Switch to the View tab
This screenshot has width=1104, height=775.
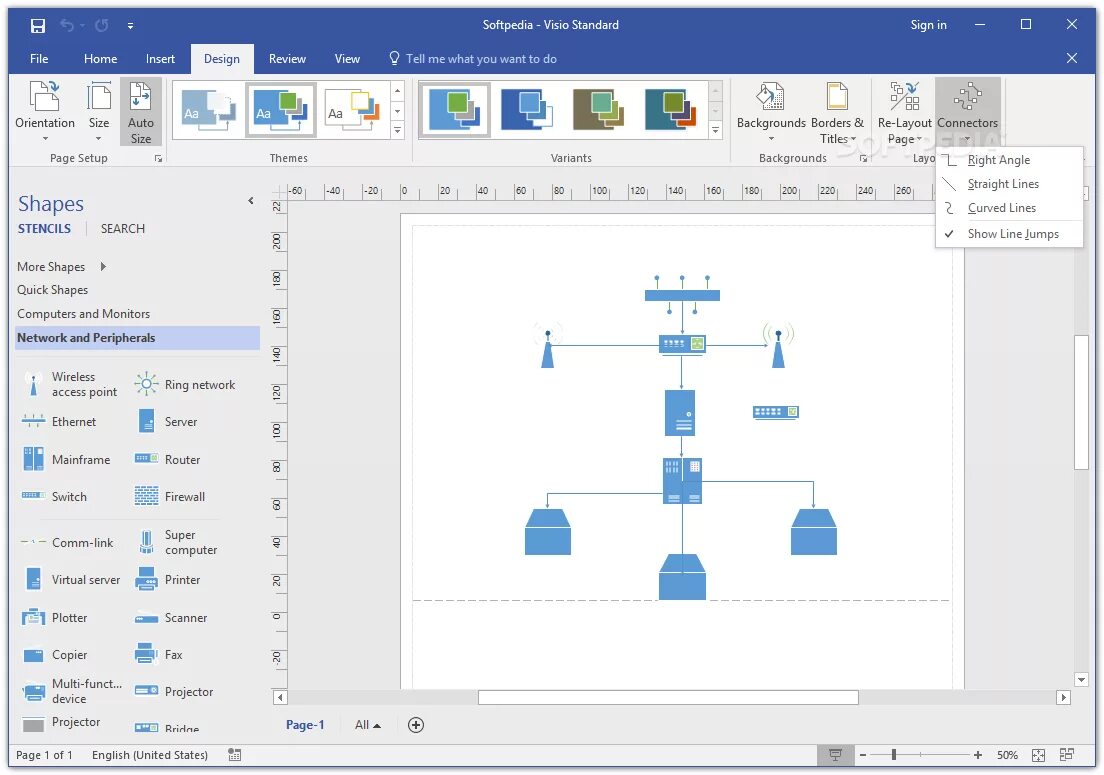[x=347, y=59]
